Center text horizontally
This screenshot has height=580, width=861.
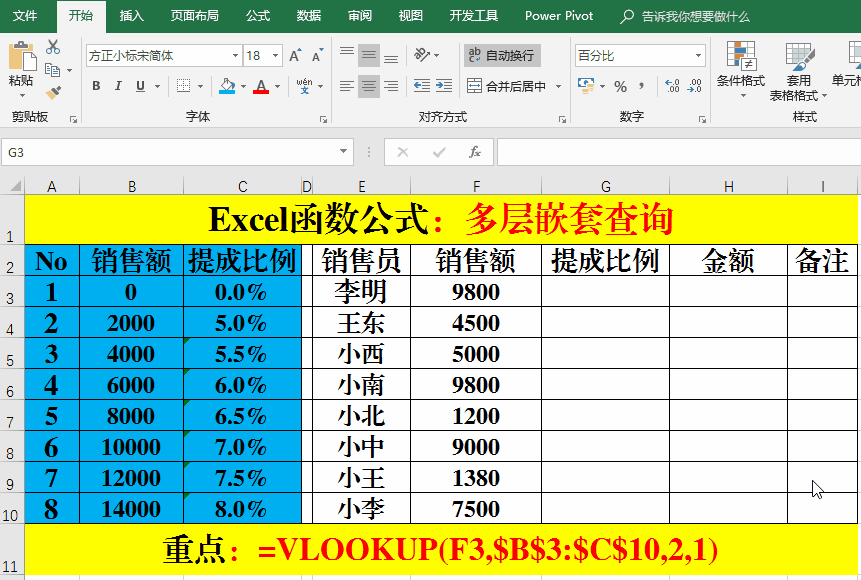point(369,86)
